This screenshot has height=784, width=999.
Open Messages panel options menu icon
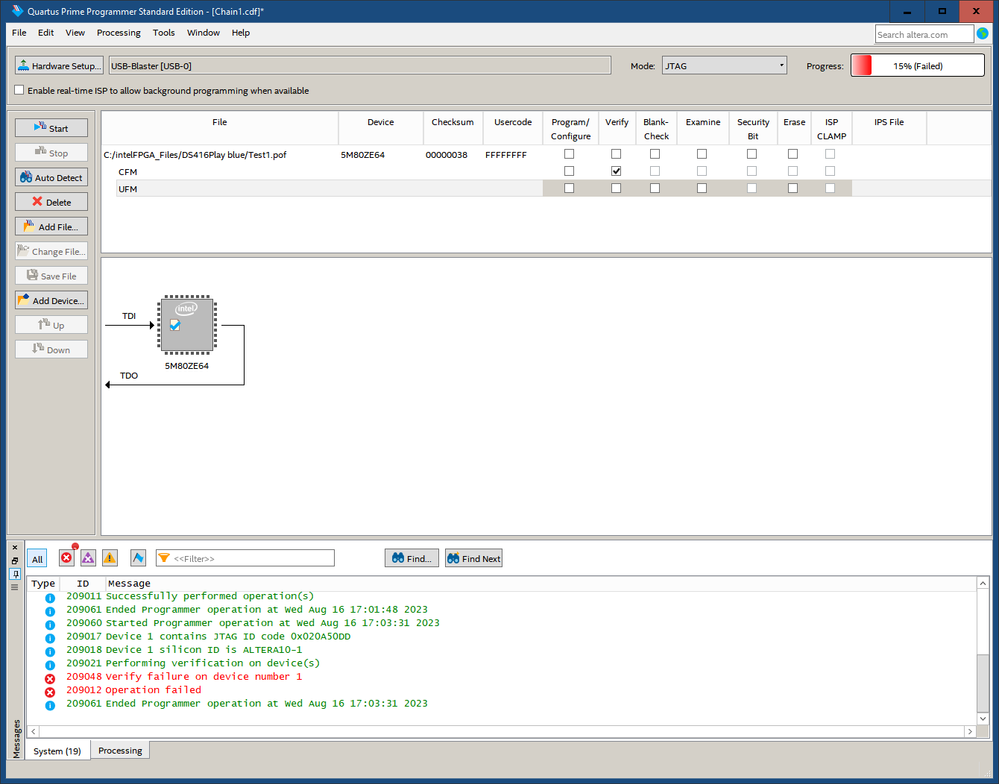(15, 587)
